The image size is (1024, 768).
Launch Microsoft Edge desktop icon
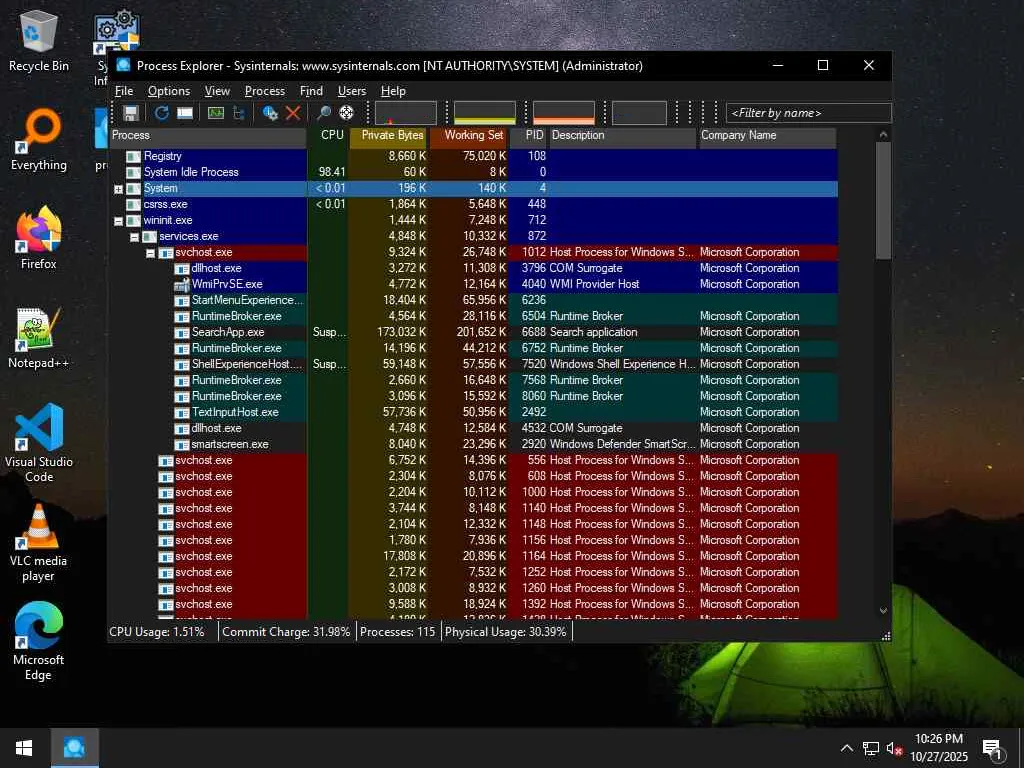click(x=39, y=641)
